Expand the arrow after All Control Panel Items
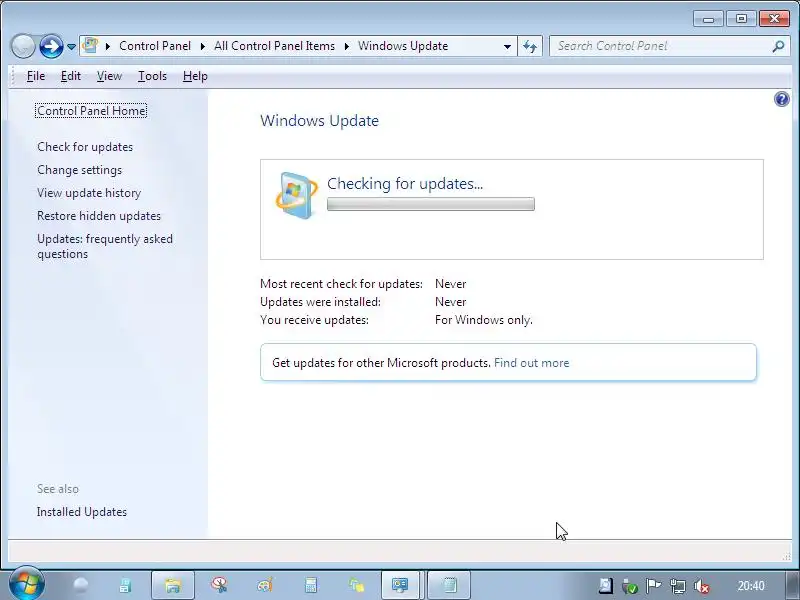 tap(347, 46)
